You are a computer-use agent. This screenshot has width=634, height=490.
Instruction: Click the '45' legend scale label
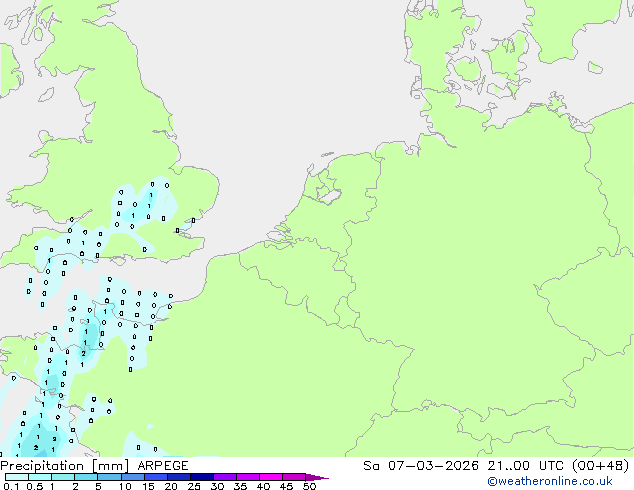click(x=286, y=486)
